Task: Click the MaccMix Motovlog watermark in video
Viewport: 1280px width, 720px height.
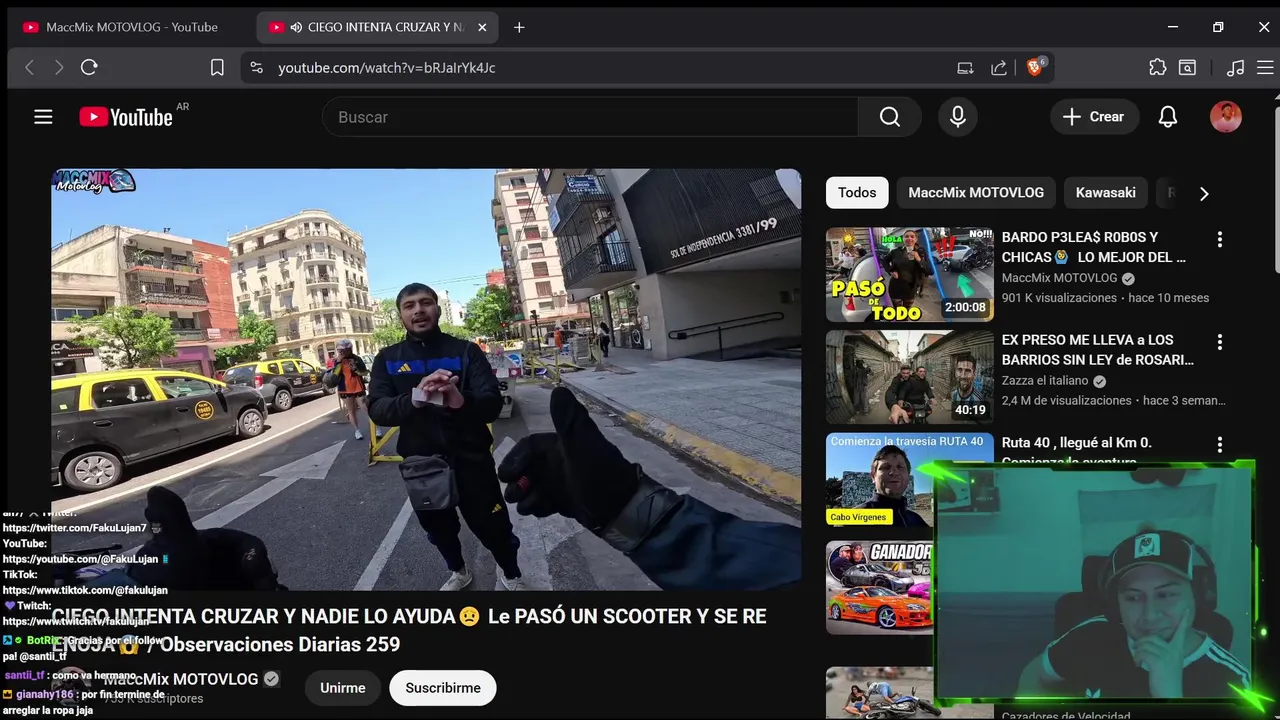Action: coord(94,182)
